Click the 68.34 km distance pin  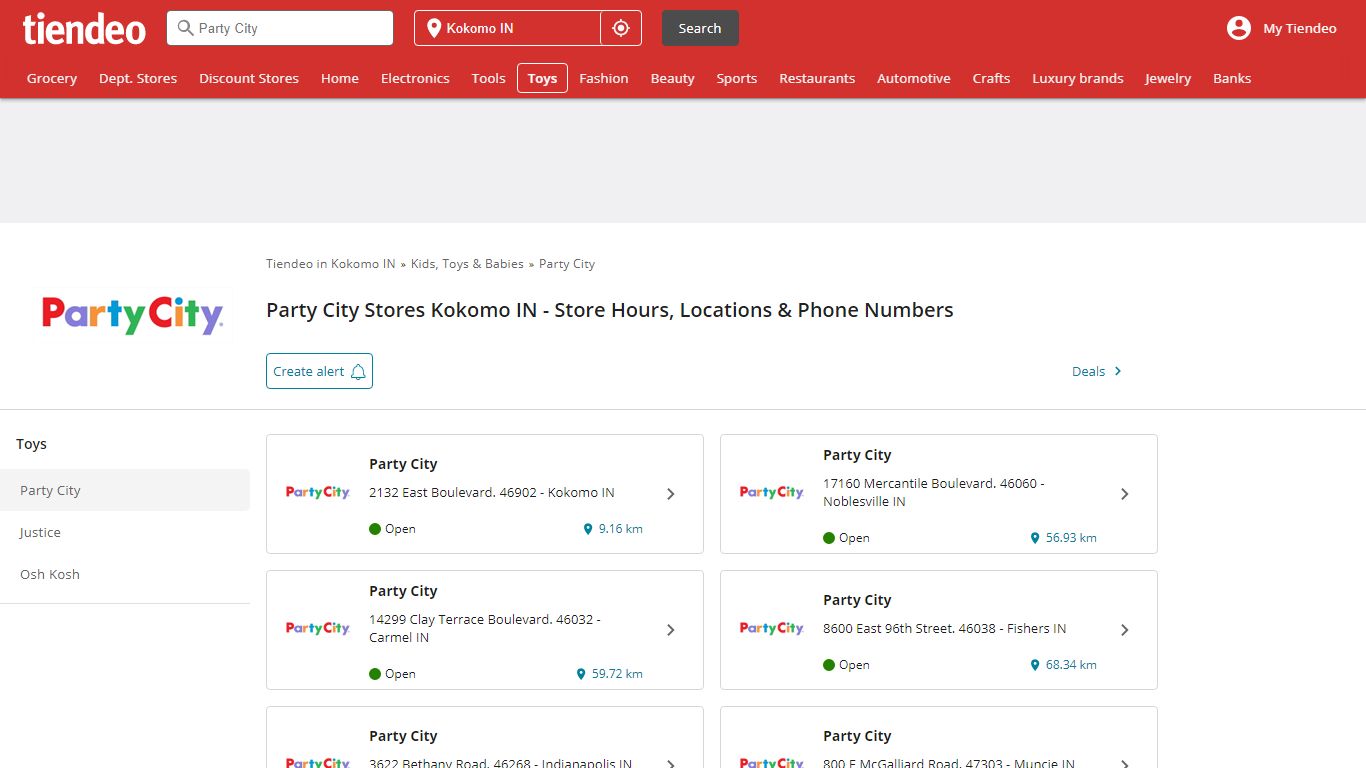(1035, 665)
